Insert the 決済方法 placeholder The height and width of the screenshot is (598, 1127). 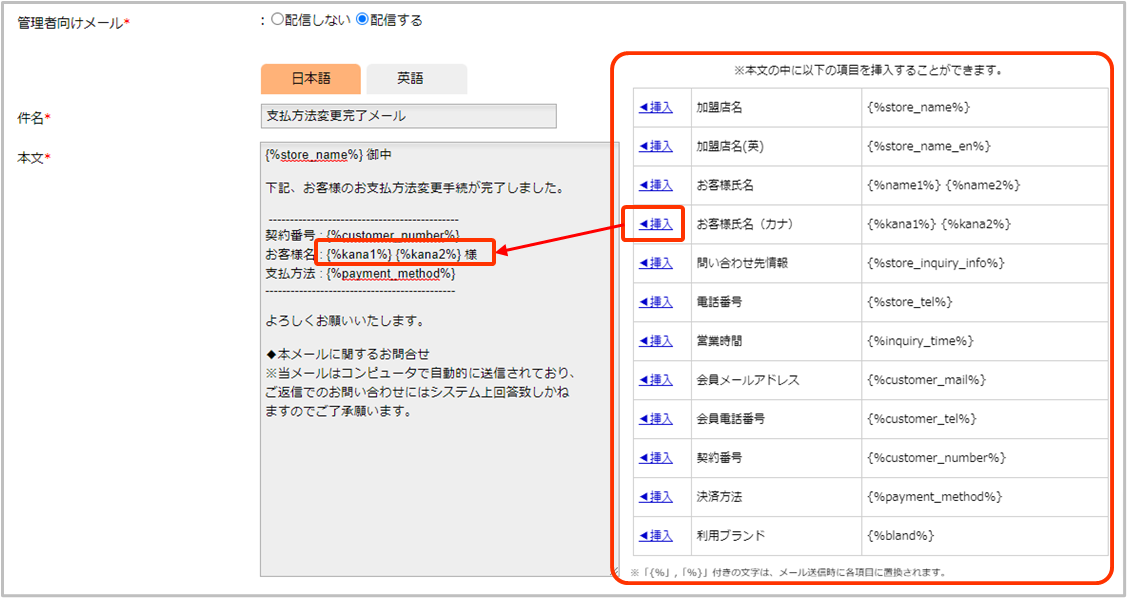[656, 497]
